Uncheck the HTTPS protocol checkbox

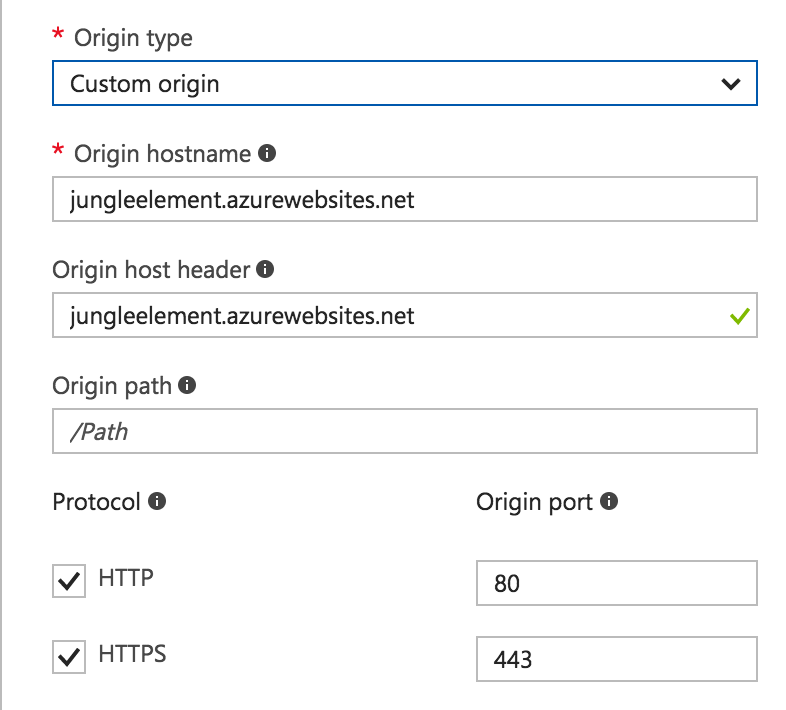69,656
